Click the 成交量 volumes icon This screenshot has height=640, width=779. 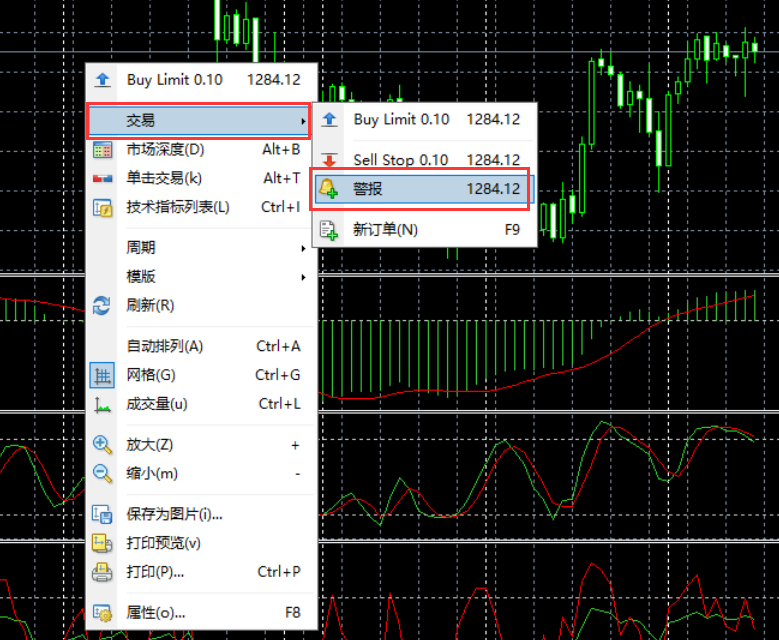click(102, 405)
